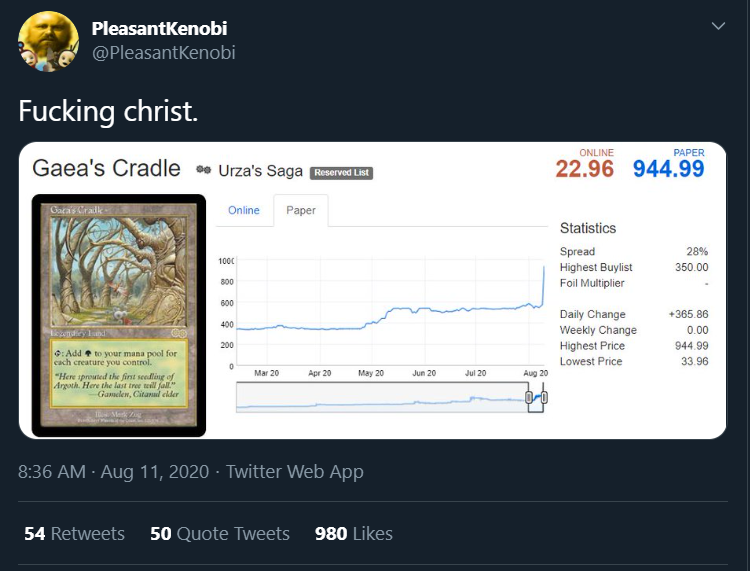The image size is (750, 571).
Task: Click the @PleasantKenobi handle
Action: click(163, 52)
